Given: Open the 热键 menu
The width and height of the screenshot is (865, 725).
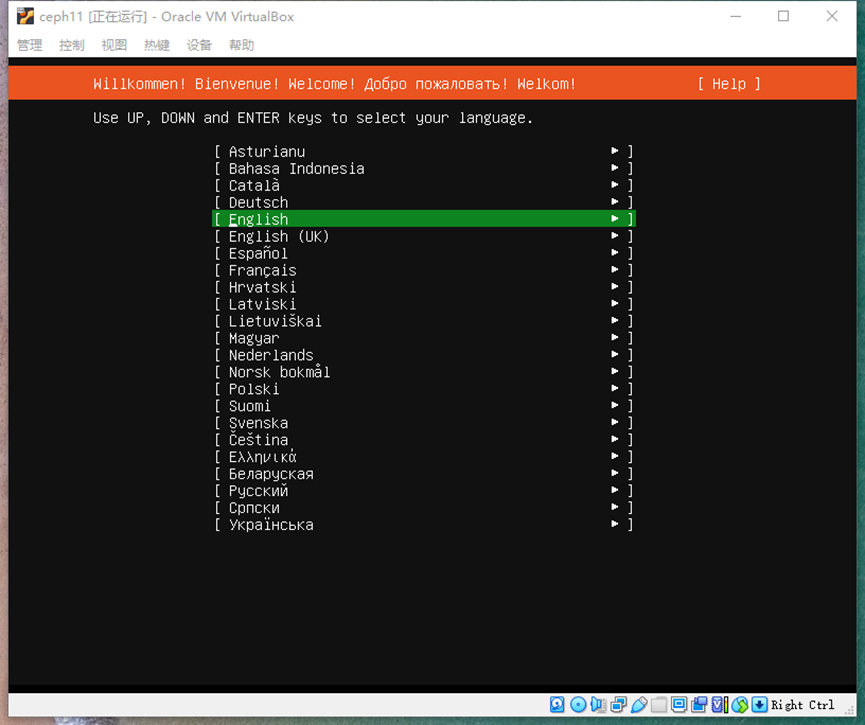Looking at the screenshot, I should click(157, 45).
